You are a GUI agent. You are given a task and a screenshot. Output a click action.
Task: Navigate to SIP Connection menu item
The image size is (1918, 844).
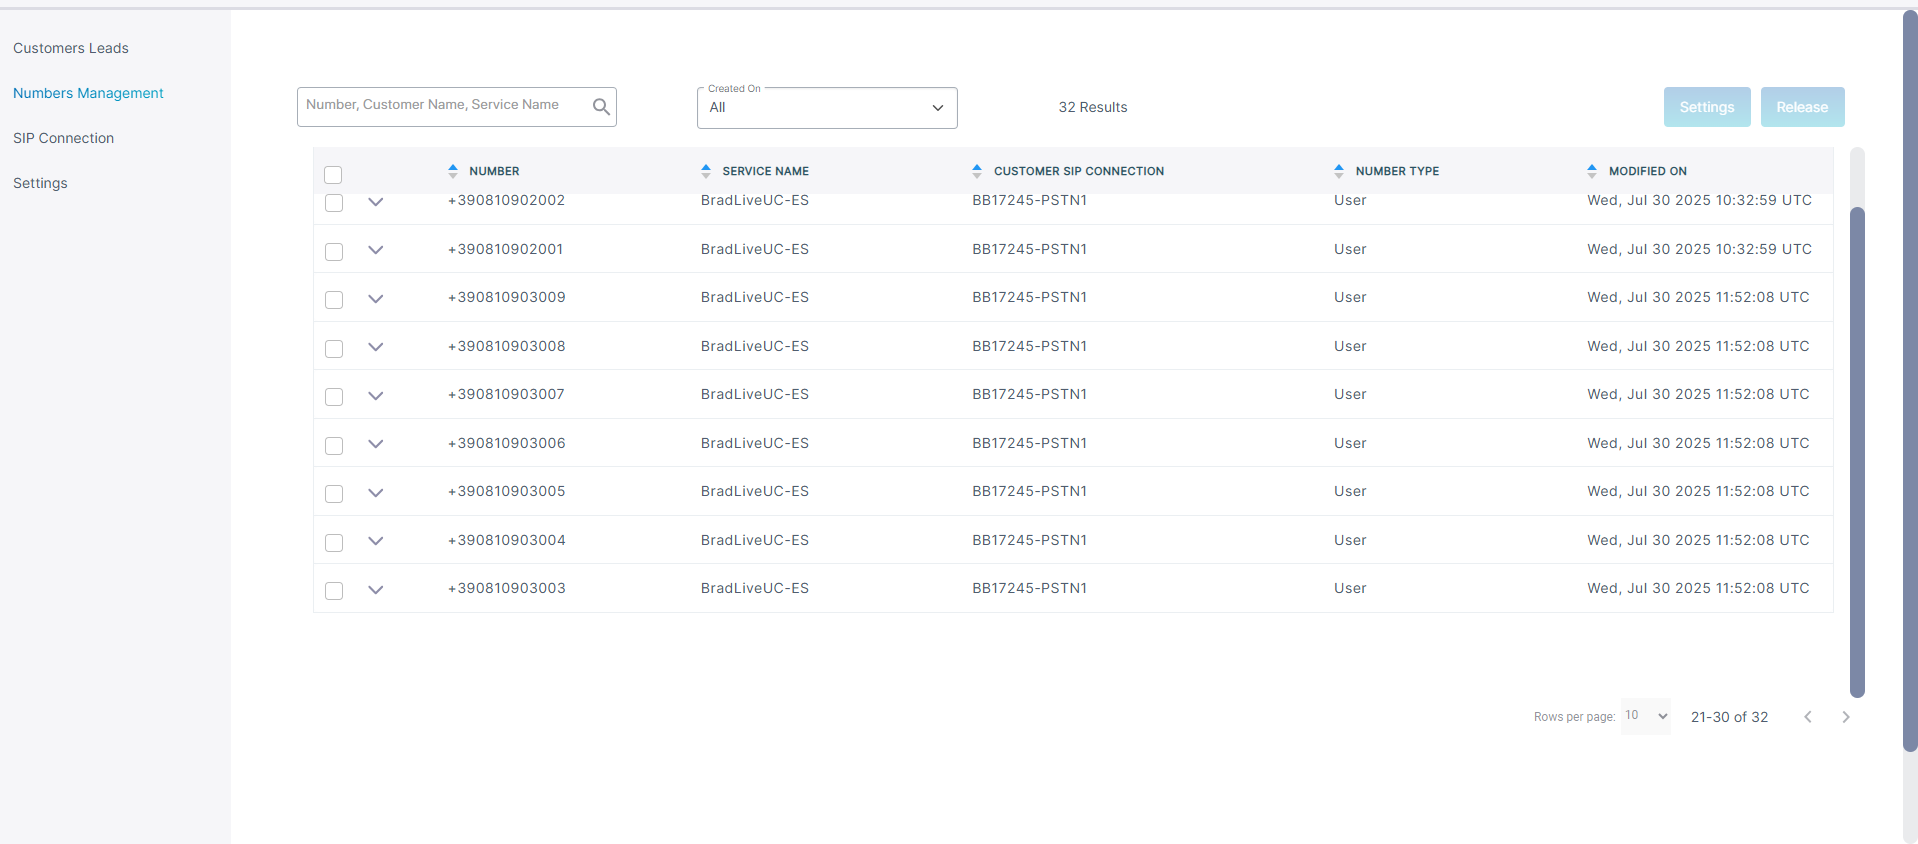[64, 138]
